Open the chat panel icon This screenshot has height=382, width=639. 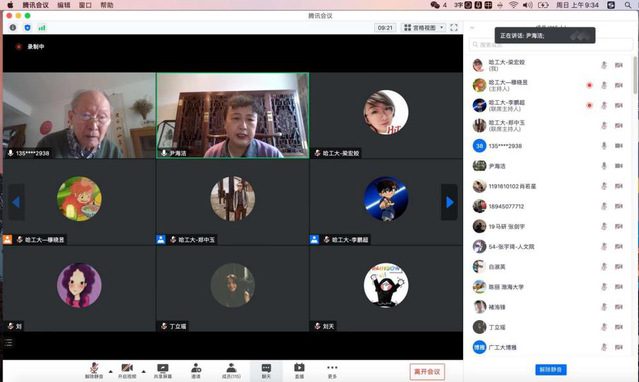(x=266, y=370)
